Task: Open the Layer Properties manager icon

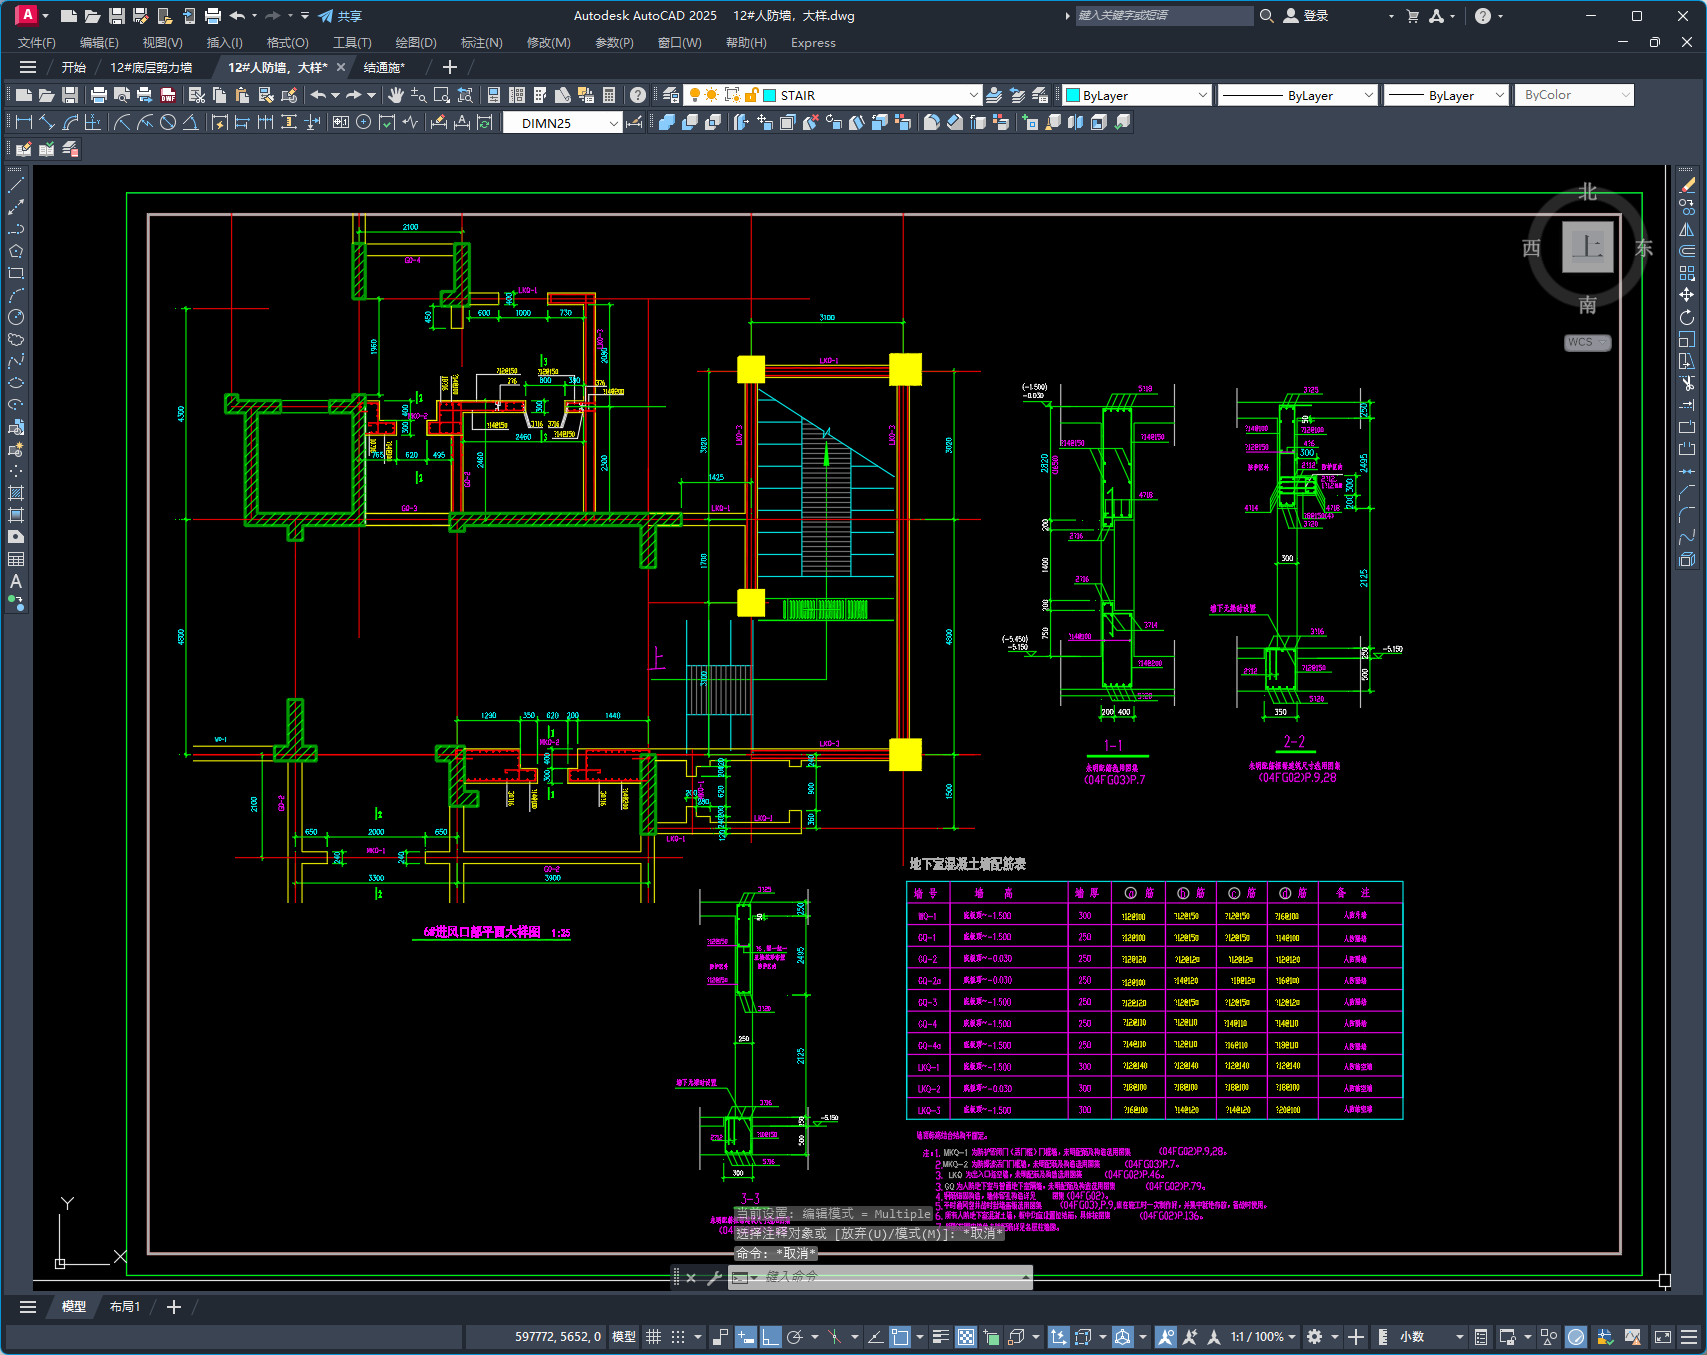Action: pyautogui.click(x=671, y=95)
